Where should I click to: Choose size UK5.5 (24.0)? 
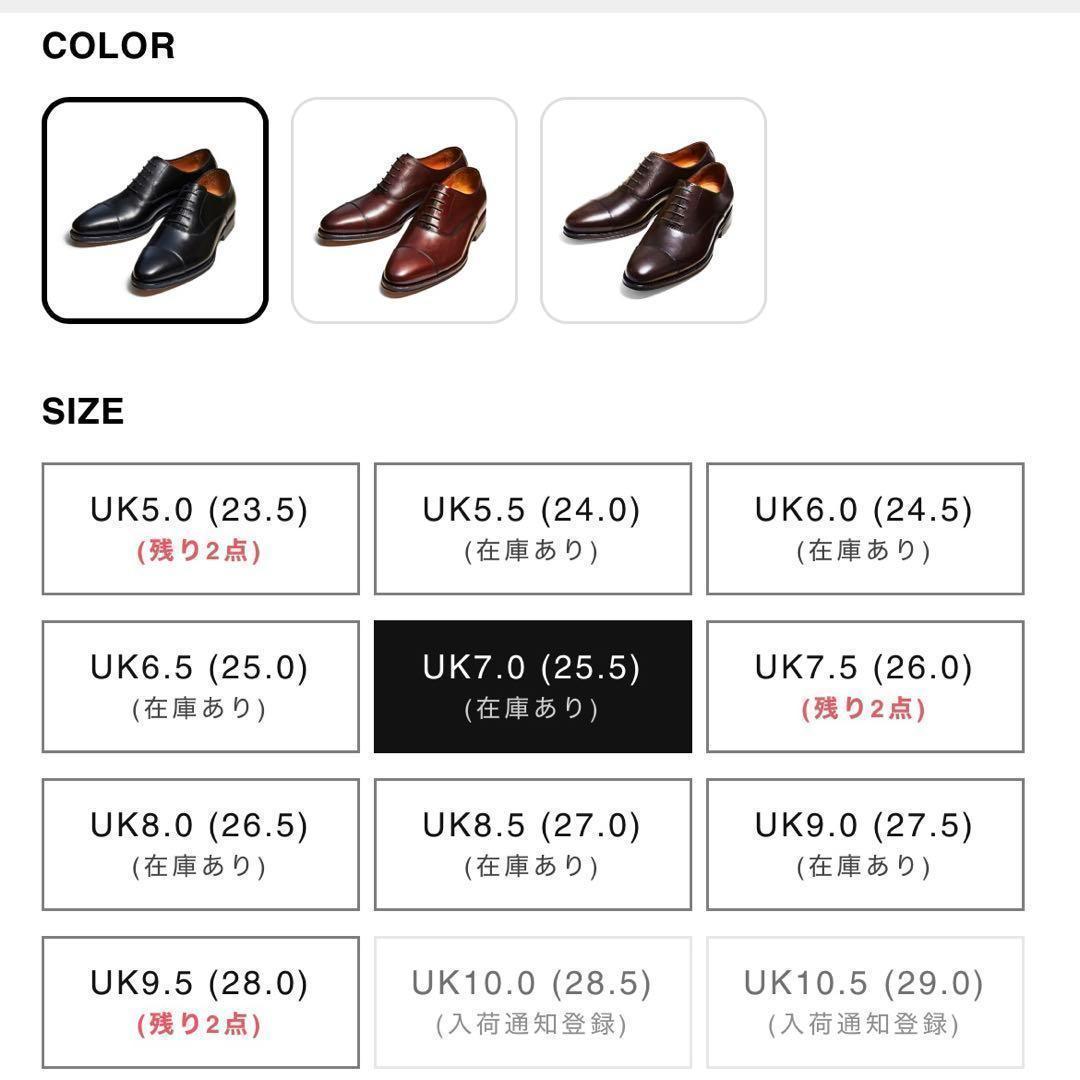531,528
